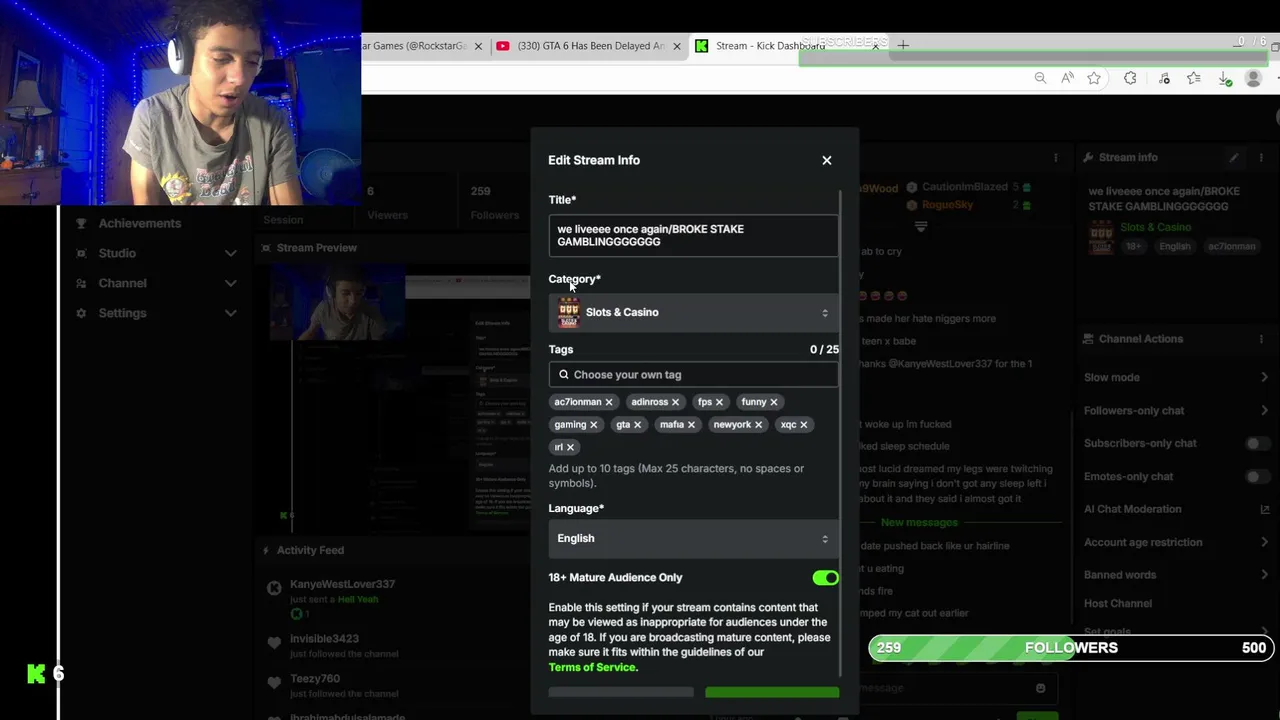1280x720 pixels.
Task: Open the Category dropdown showing Slots & Casino
Action: (694, 312)
